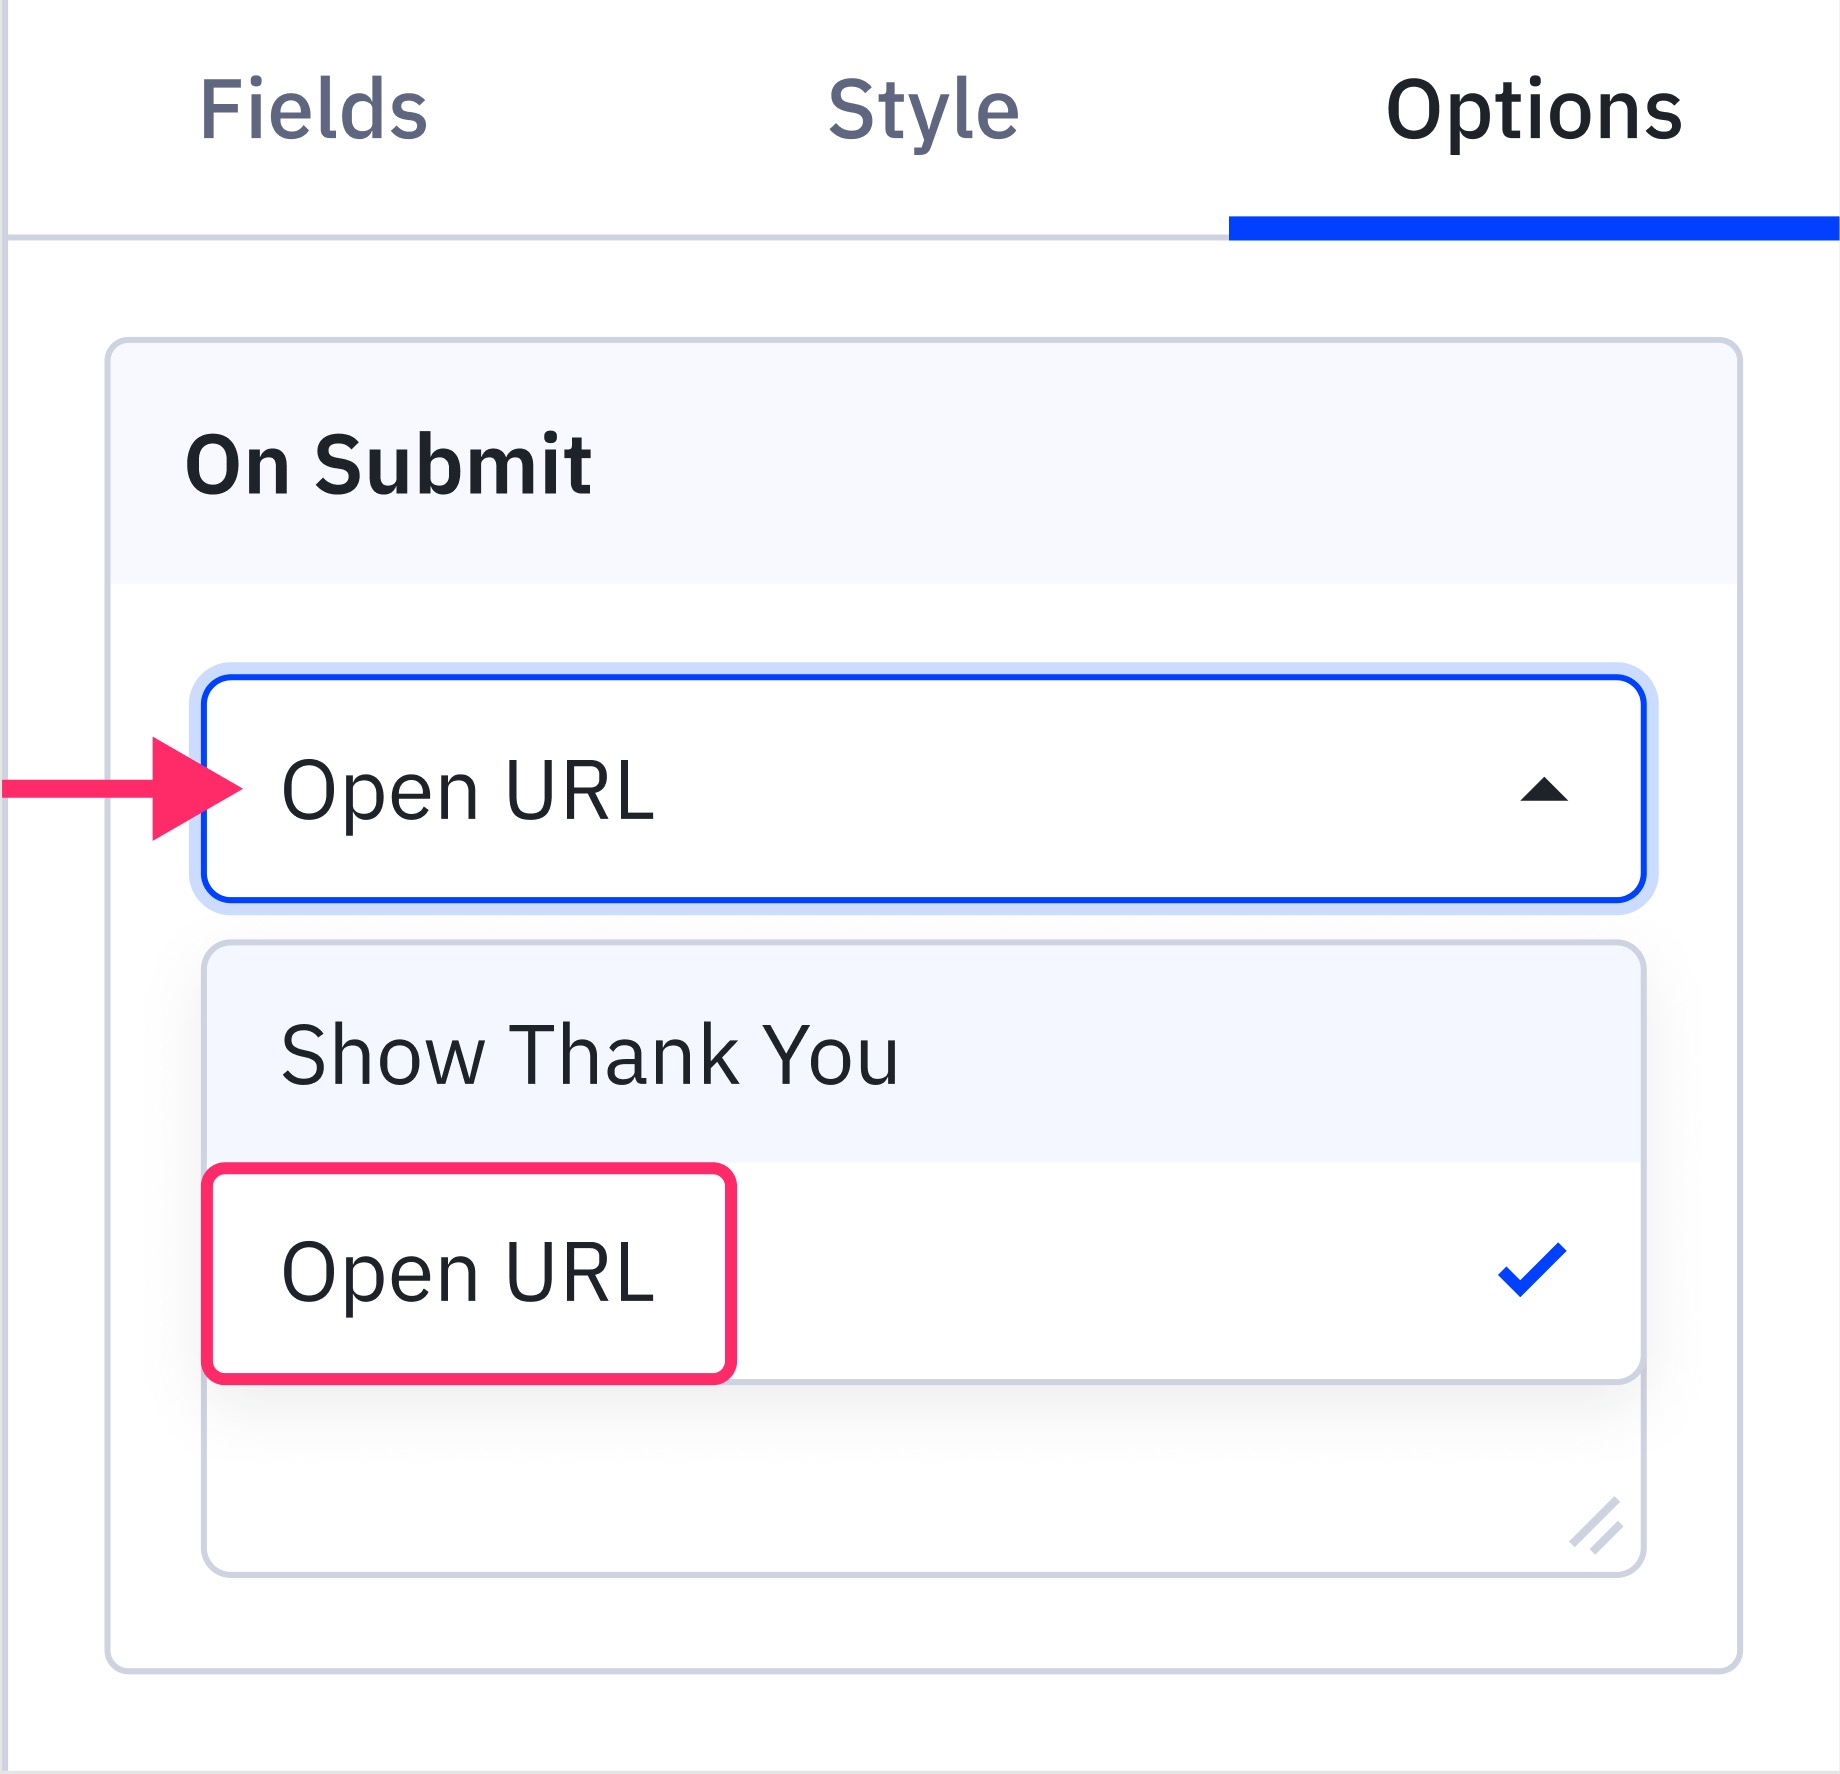Click the resize handle of the text area
Image resolution: width=1840 pixels, height=1774 pixels.
click(x=1596, y=1526)
